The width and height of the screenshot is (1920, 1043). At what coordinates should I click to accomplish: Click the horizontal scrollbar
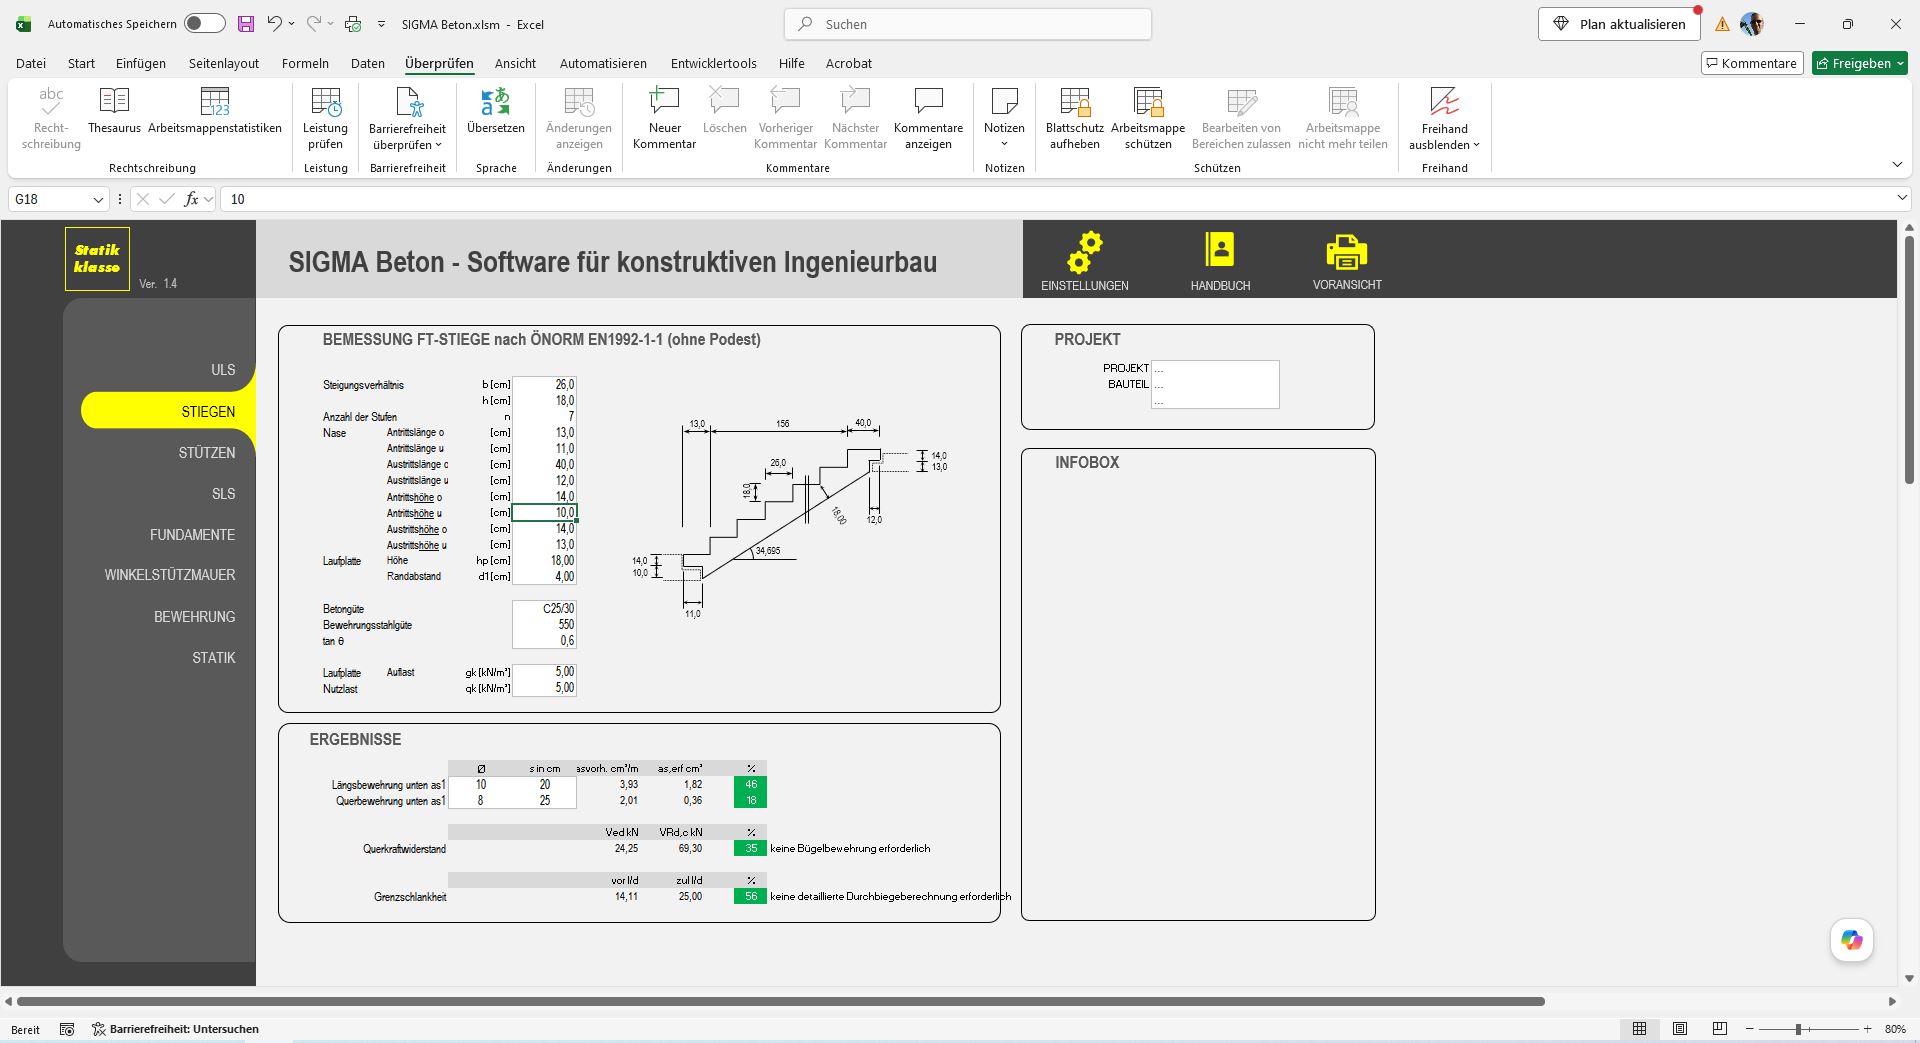point(781,1001)
